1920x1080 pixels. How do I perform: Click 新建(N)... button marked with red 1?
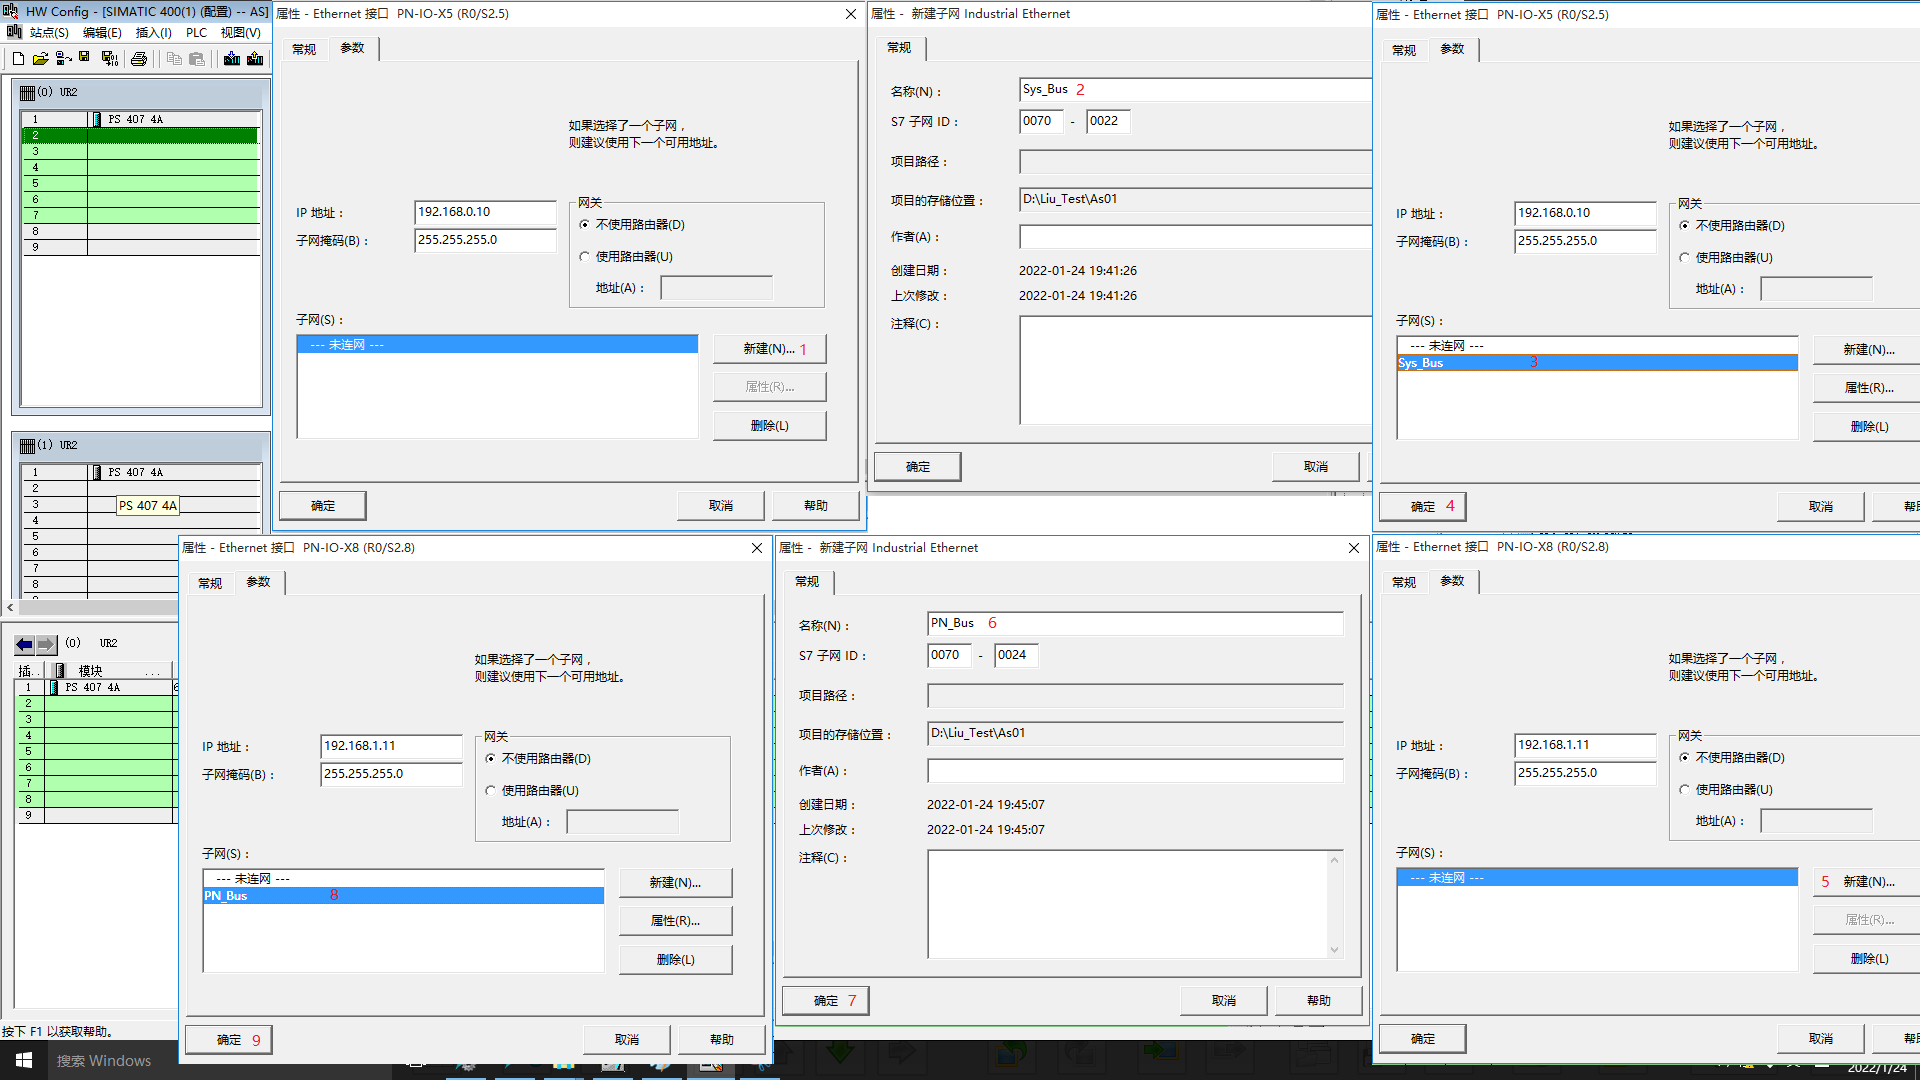(769, 349)
